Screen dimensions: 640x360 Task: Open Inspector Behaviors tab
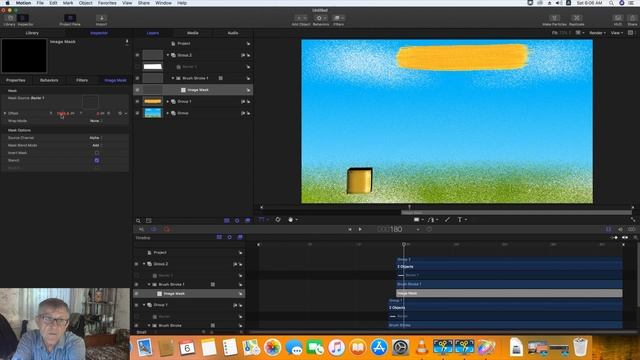(x=49, y=80)
